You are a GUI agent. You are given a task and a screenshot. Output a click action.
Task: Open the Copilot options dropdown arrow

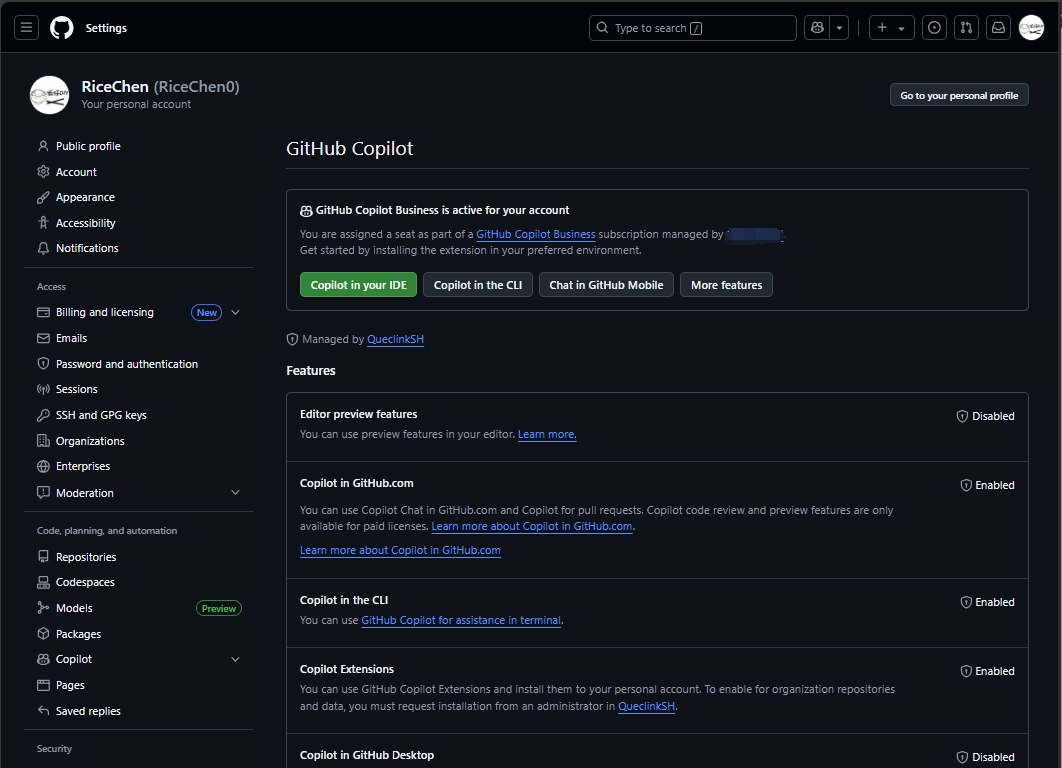coord(839,28)
